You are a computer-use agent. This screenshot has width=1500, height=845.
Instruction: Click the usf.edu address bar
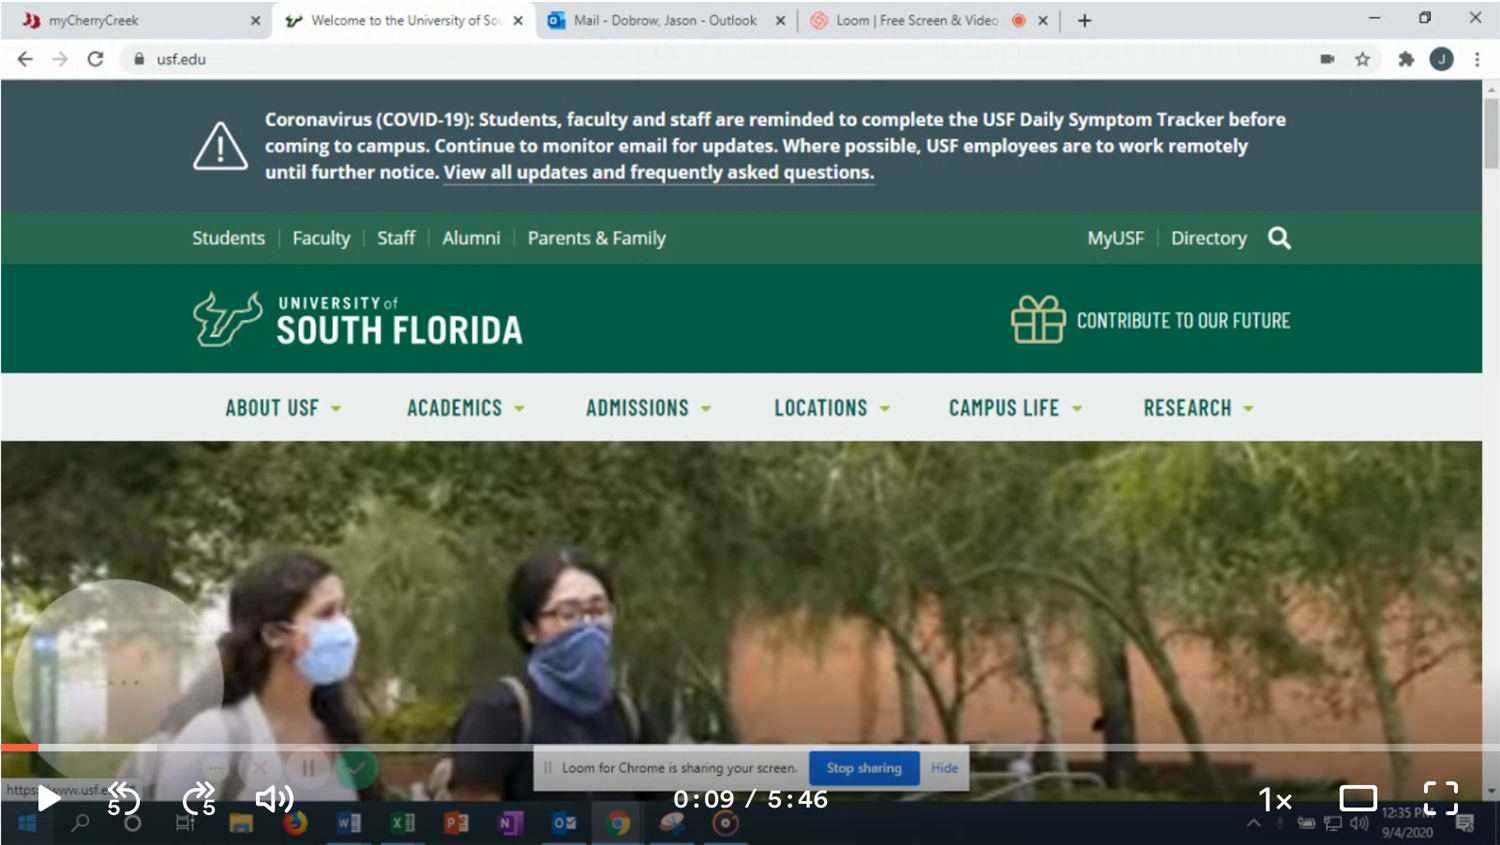tap(720, 59)
